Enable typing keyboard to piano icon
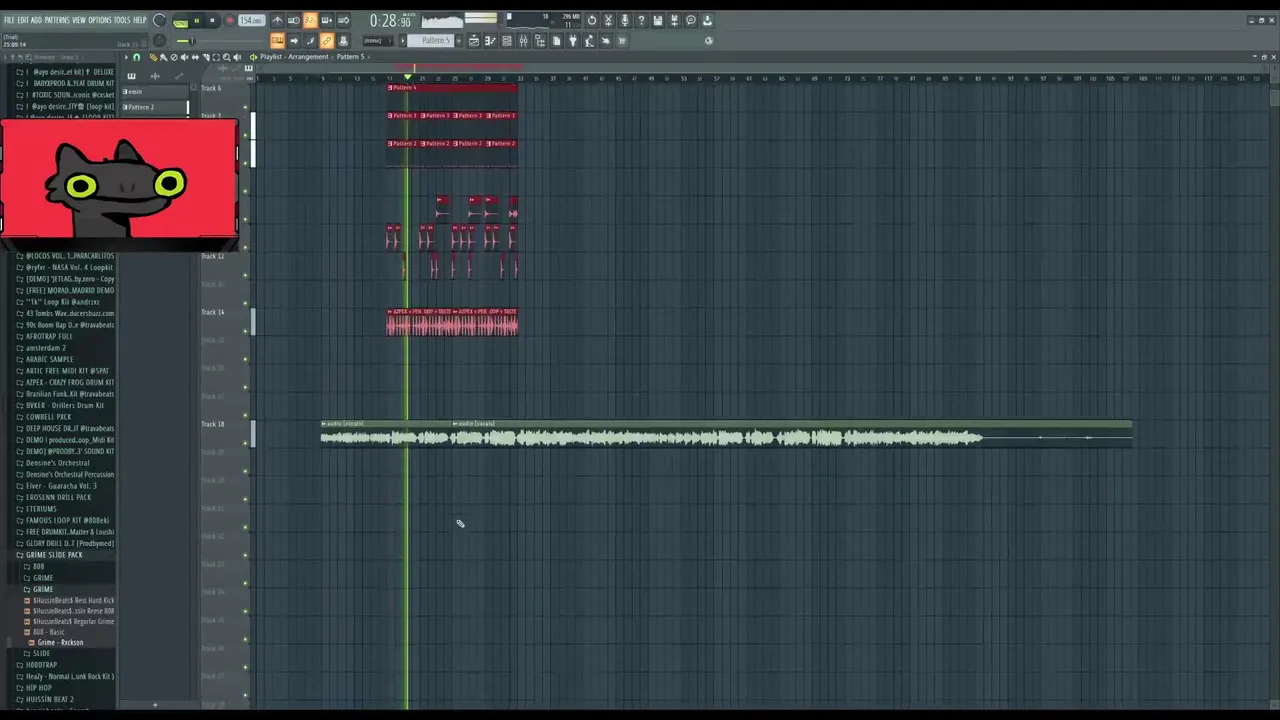 (277, 41)
